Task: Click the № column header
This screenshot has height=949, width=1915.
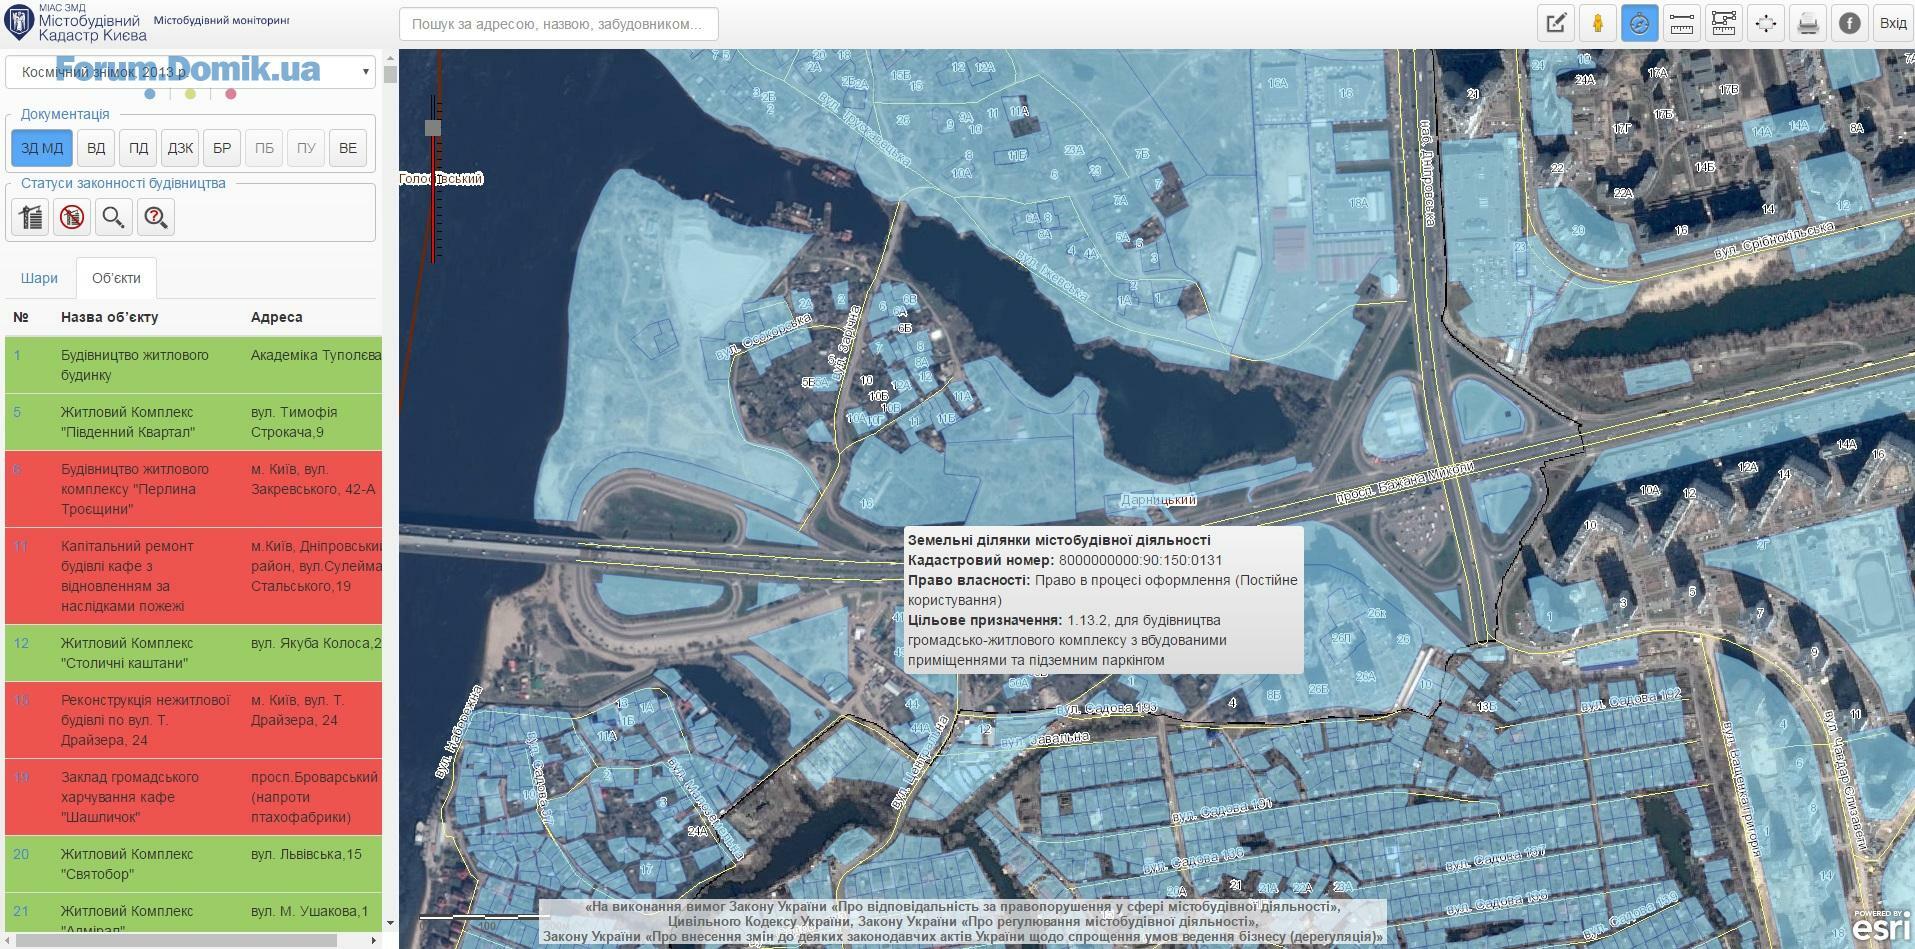Action: coord(21,317)
